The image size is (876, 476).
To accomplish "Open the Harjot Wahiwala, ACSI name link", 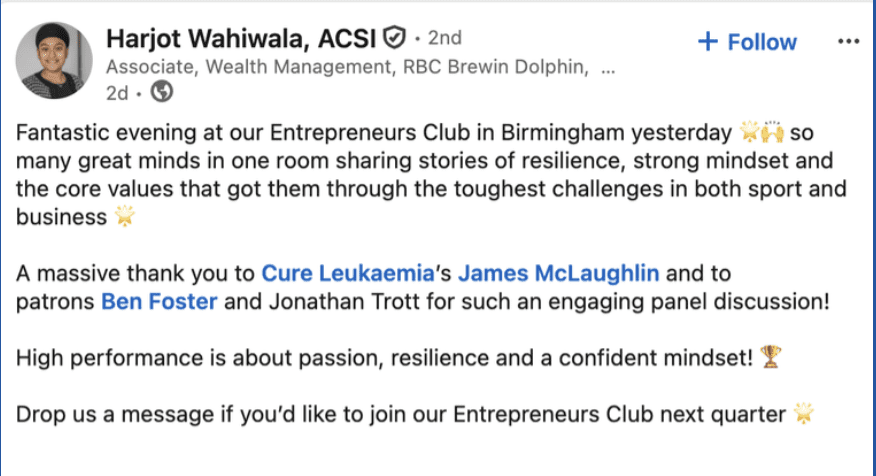I will coord(240,40).
